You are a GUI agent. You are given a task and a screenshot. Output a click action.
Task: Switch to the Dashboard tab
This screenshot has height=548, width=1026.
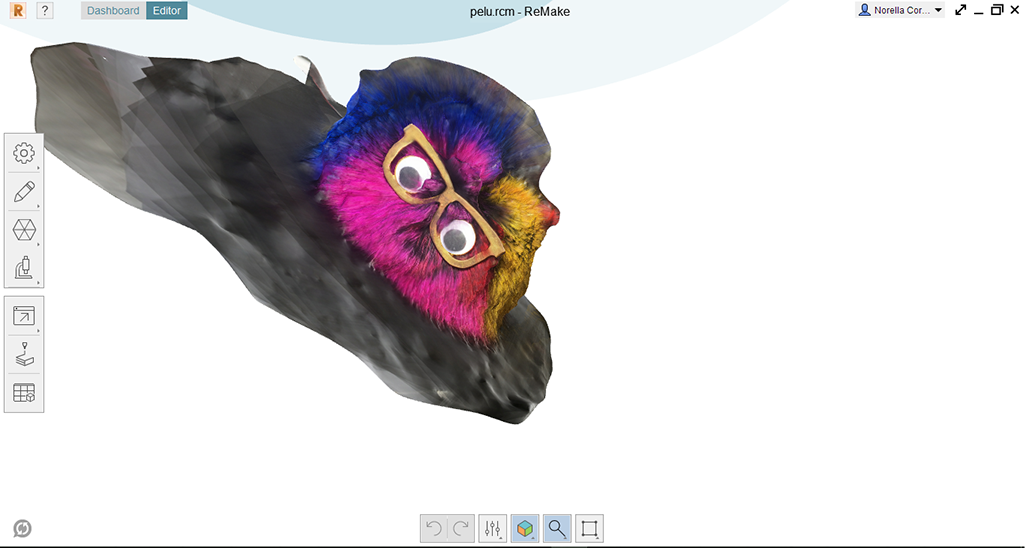[x=113, y=10]
